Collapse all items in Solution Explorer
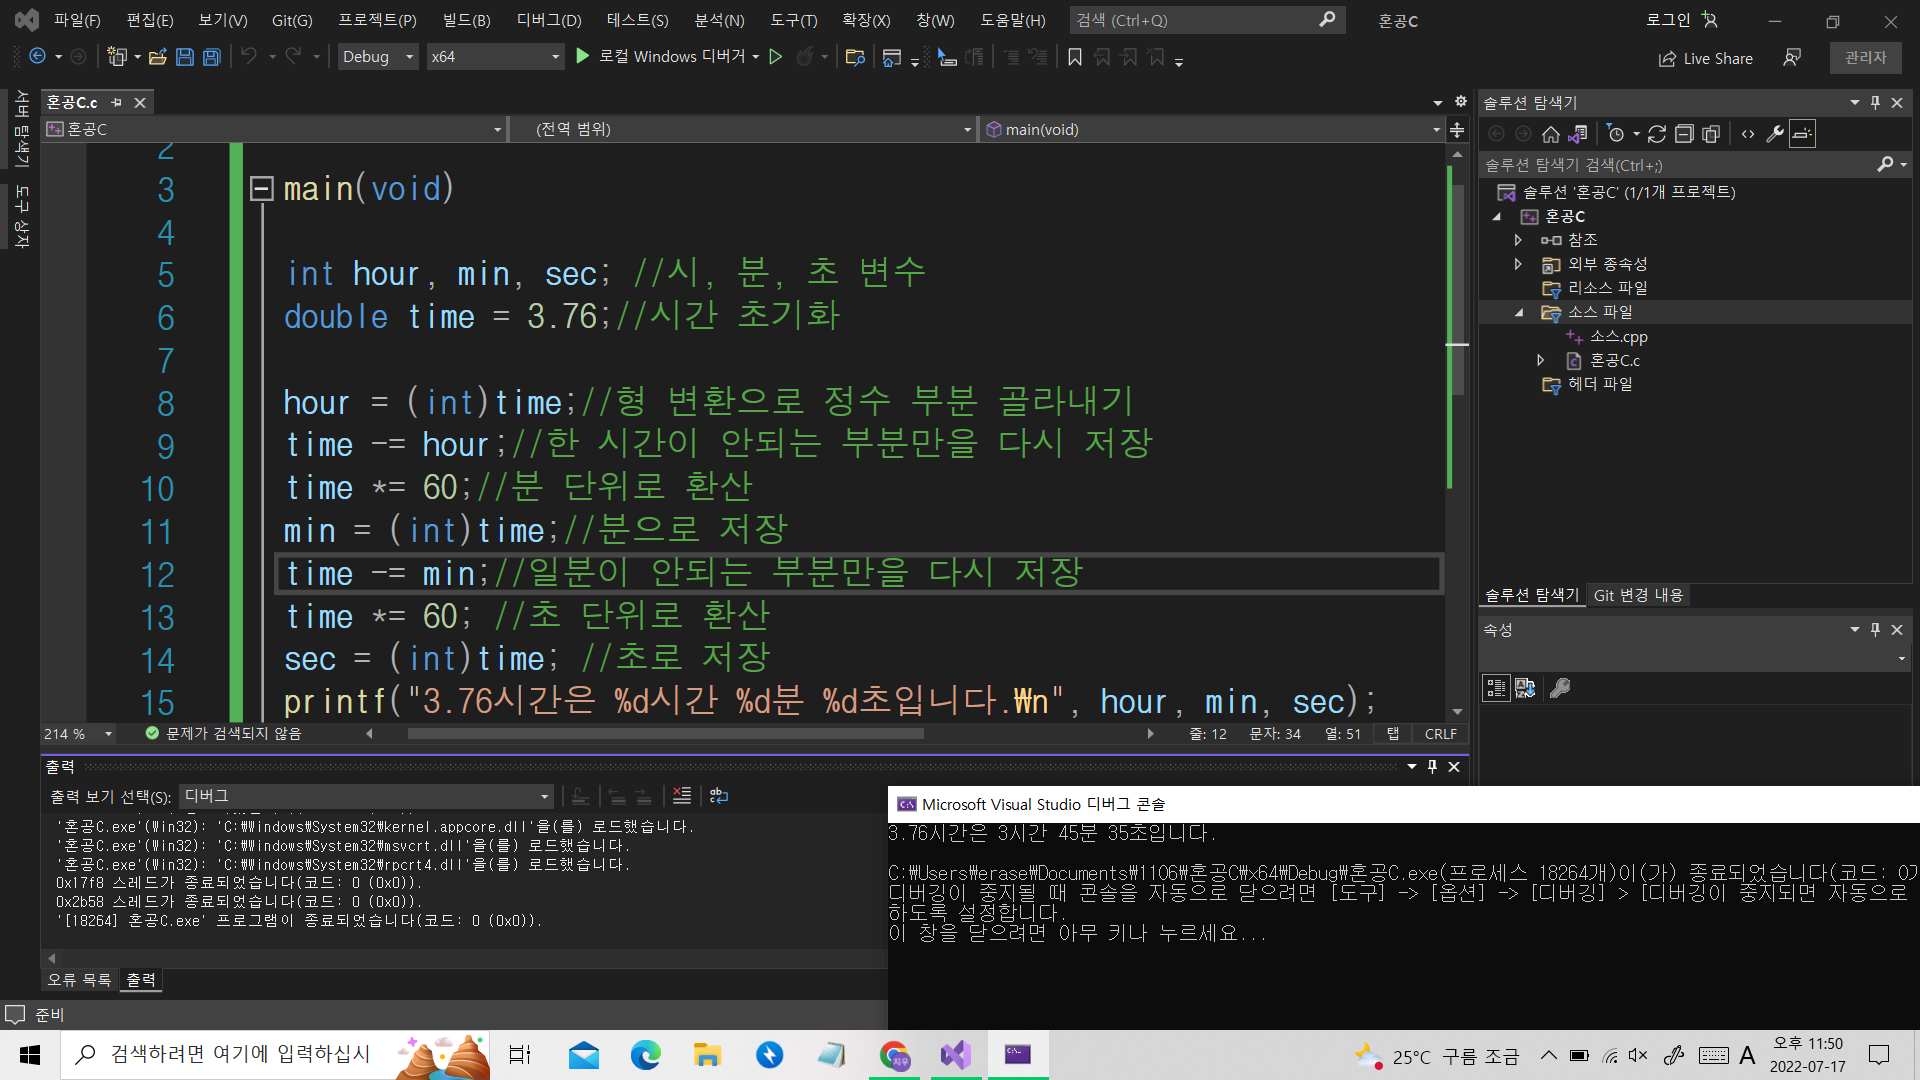The height and width of the screenshot is (1080, 1920). [x=1684, y=134]
